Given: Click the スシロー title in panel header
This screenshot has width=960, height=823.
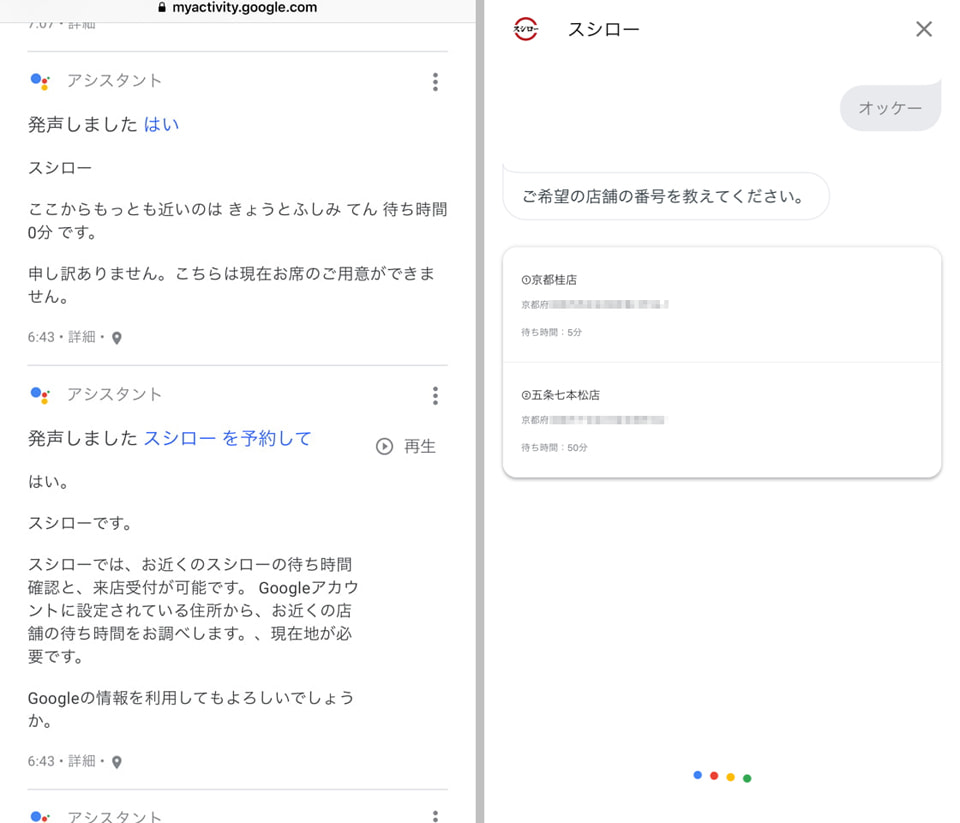Looking at the screenshot, I should point(603,29).
